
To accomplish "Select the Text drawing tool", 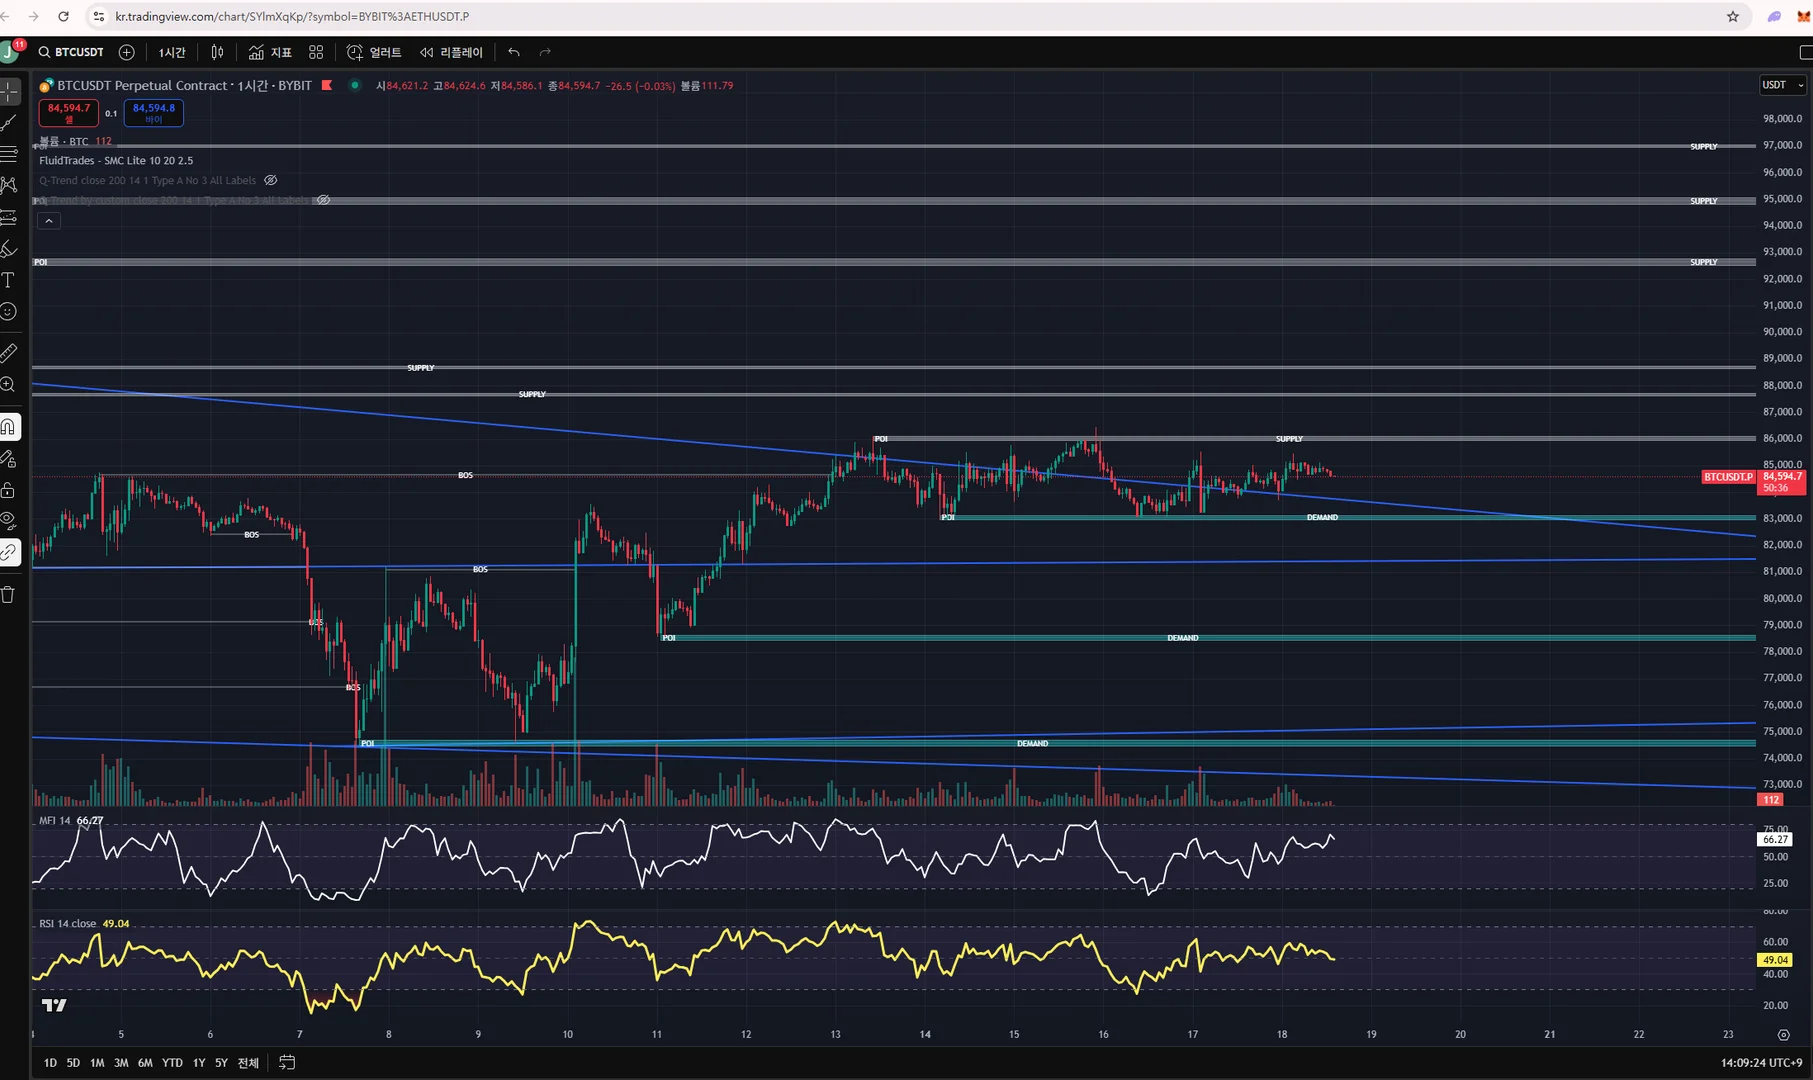I will pyautogui.click(x=9, y=280).
